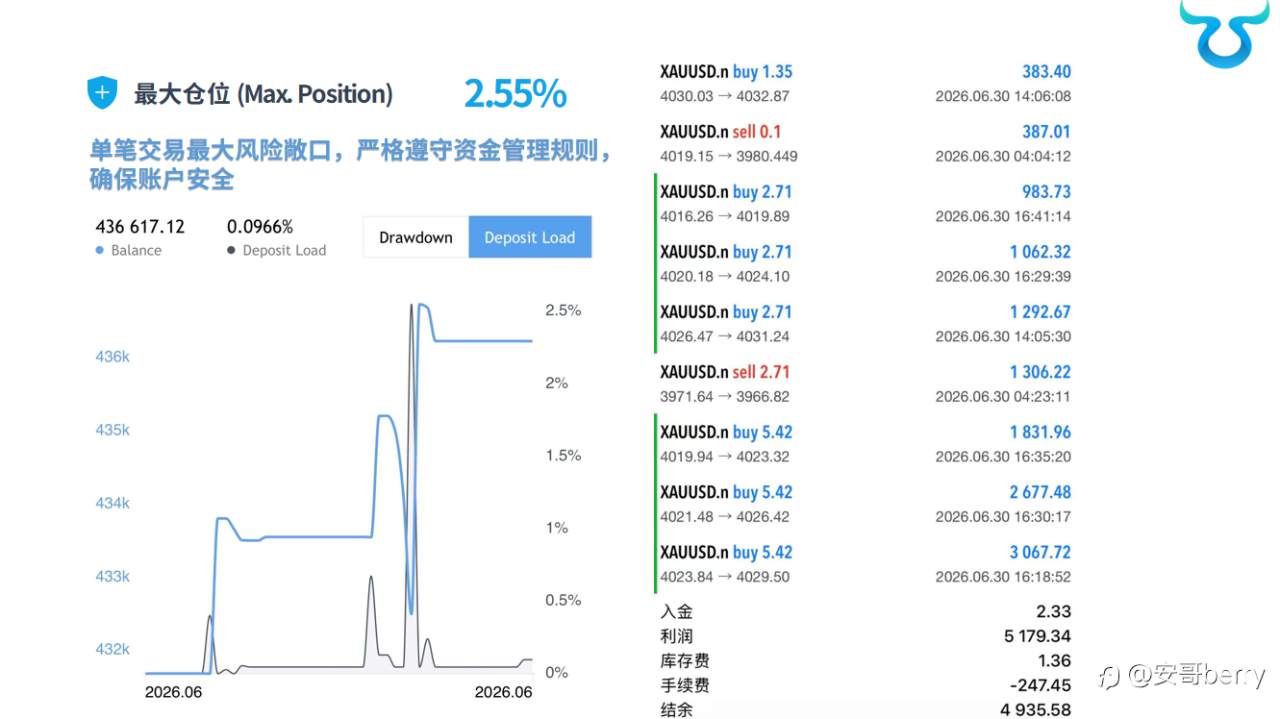
Task: Click the 436 617.12 balance value
Action: click(140, 227)
